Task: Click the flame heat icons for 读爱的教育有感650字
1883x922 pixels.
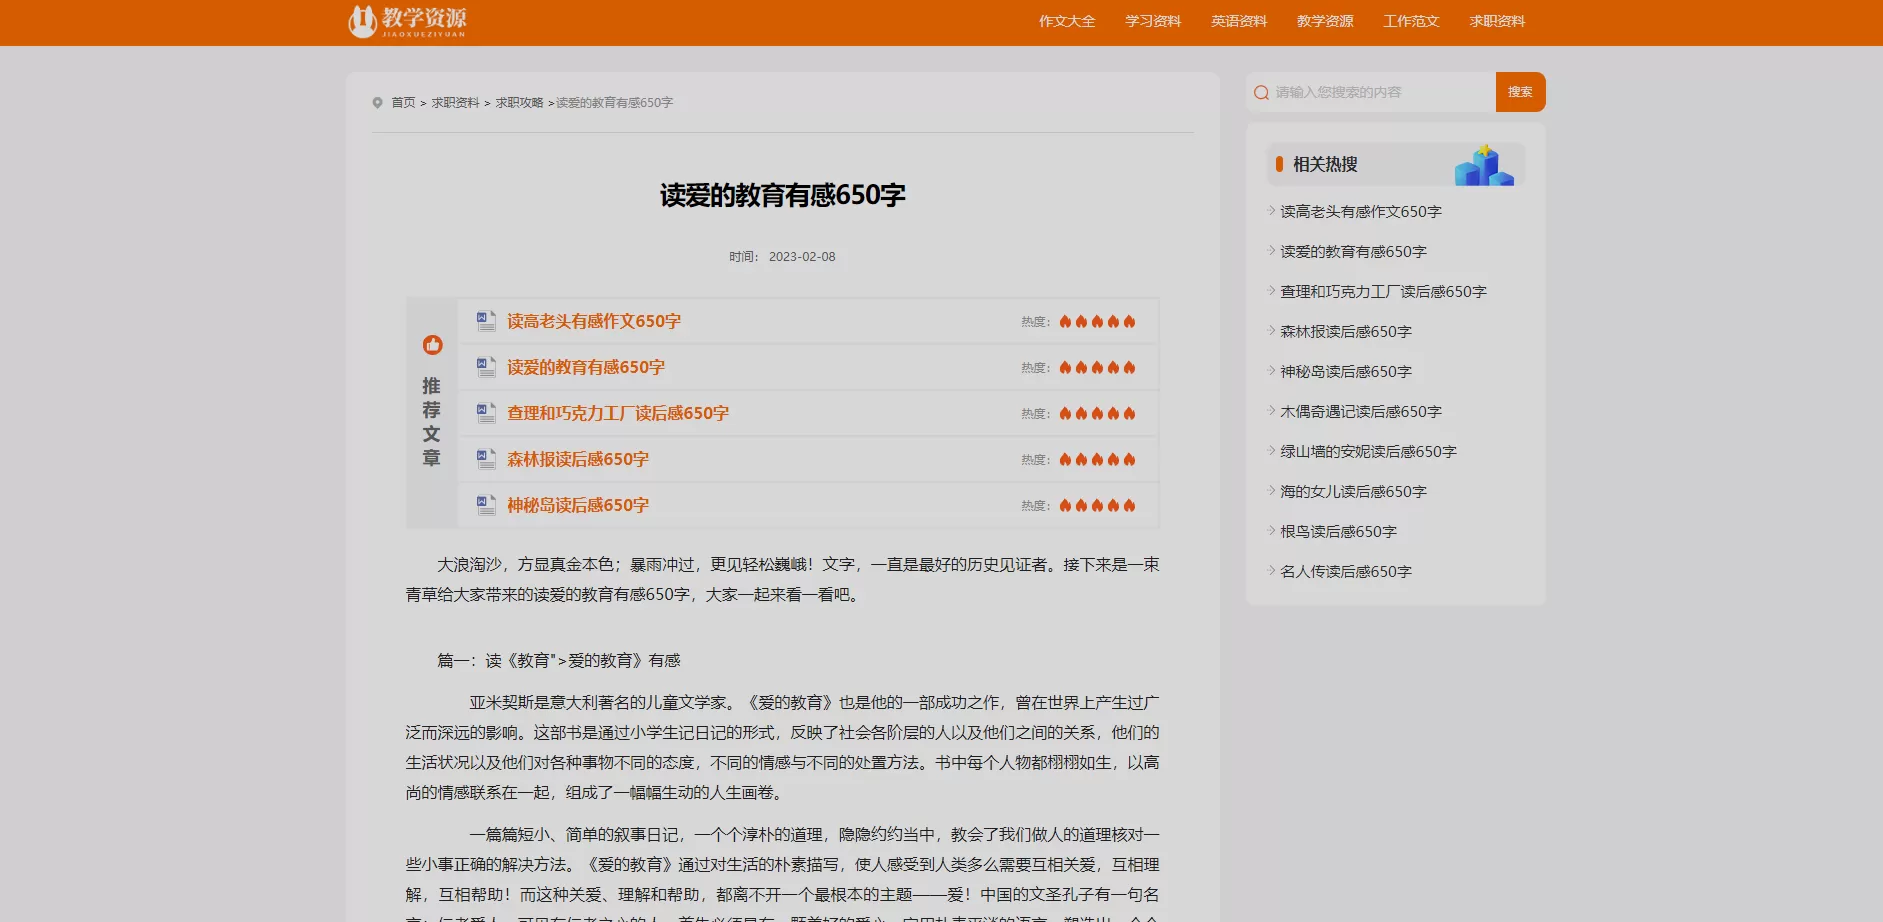Action: (x=1096, y=367)
